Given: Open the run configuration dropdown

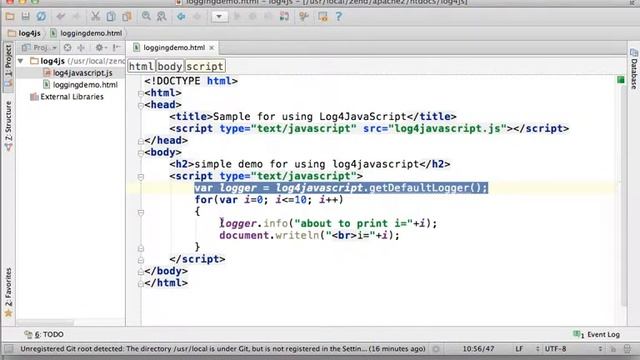Looking at the screenshot, I should [220, 16].
